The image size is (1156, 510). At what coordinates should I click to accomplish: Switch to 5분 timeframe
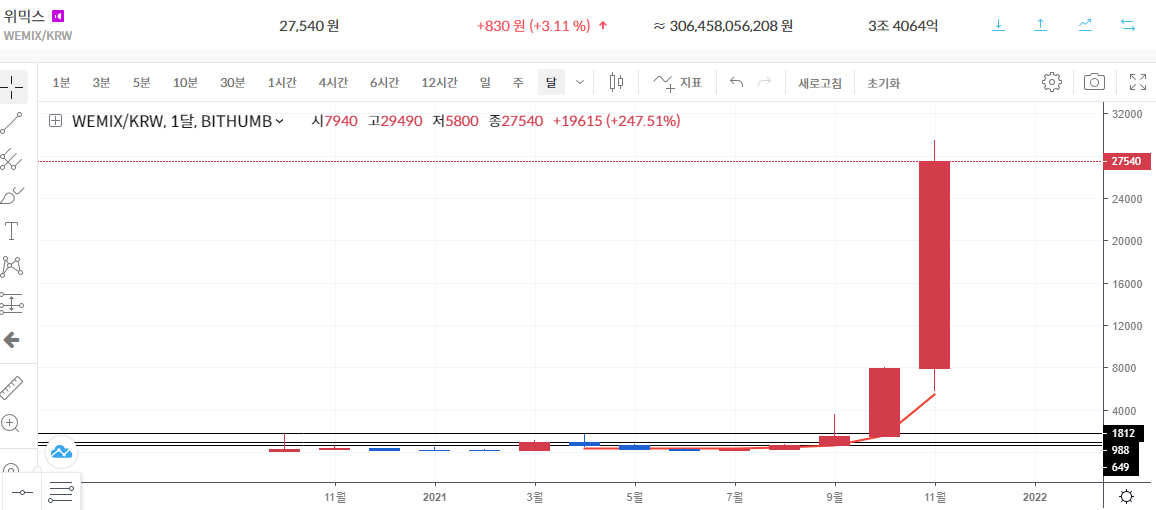[x=142, y=83]
